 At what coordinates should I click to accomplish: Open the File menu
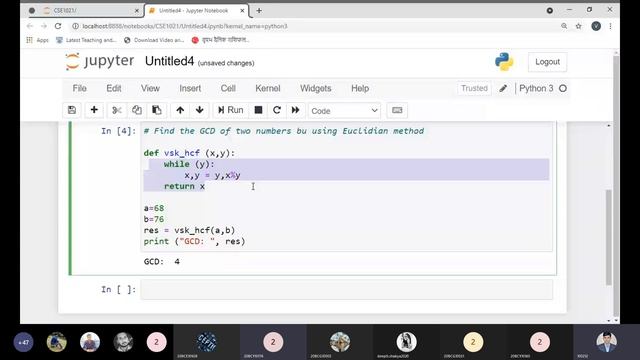tap(79, 89)
